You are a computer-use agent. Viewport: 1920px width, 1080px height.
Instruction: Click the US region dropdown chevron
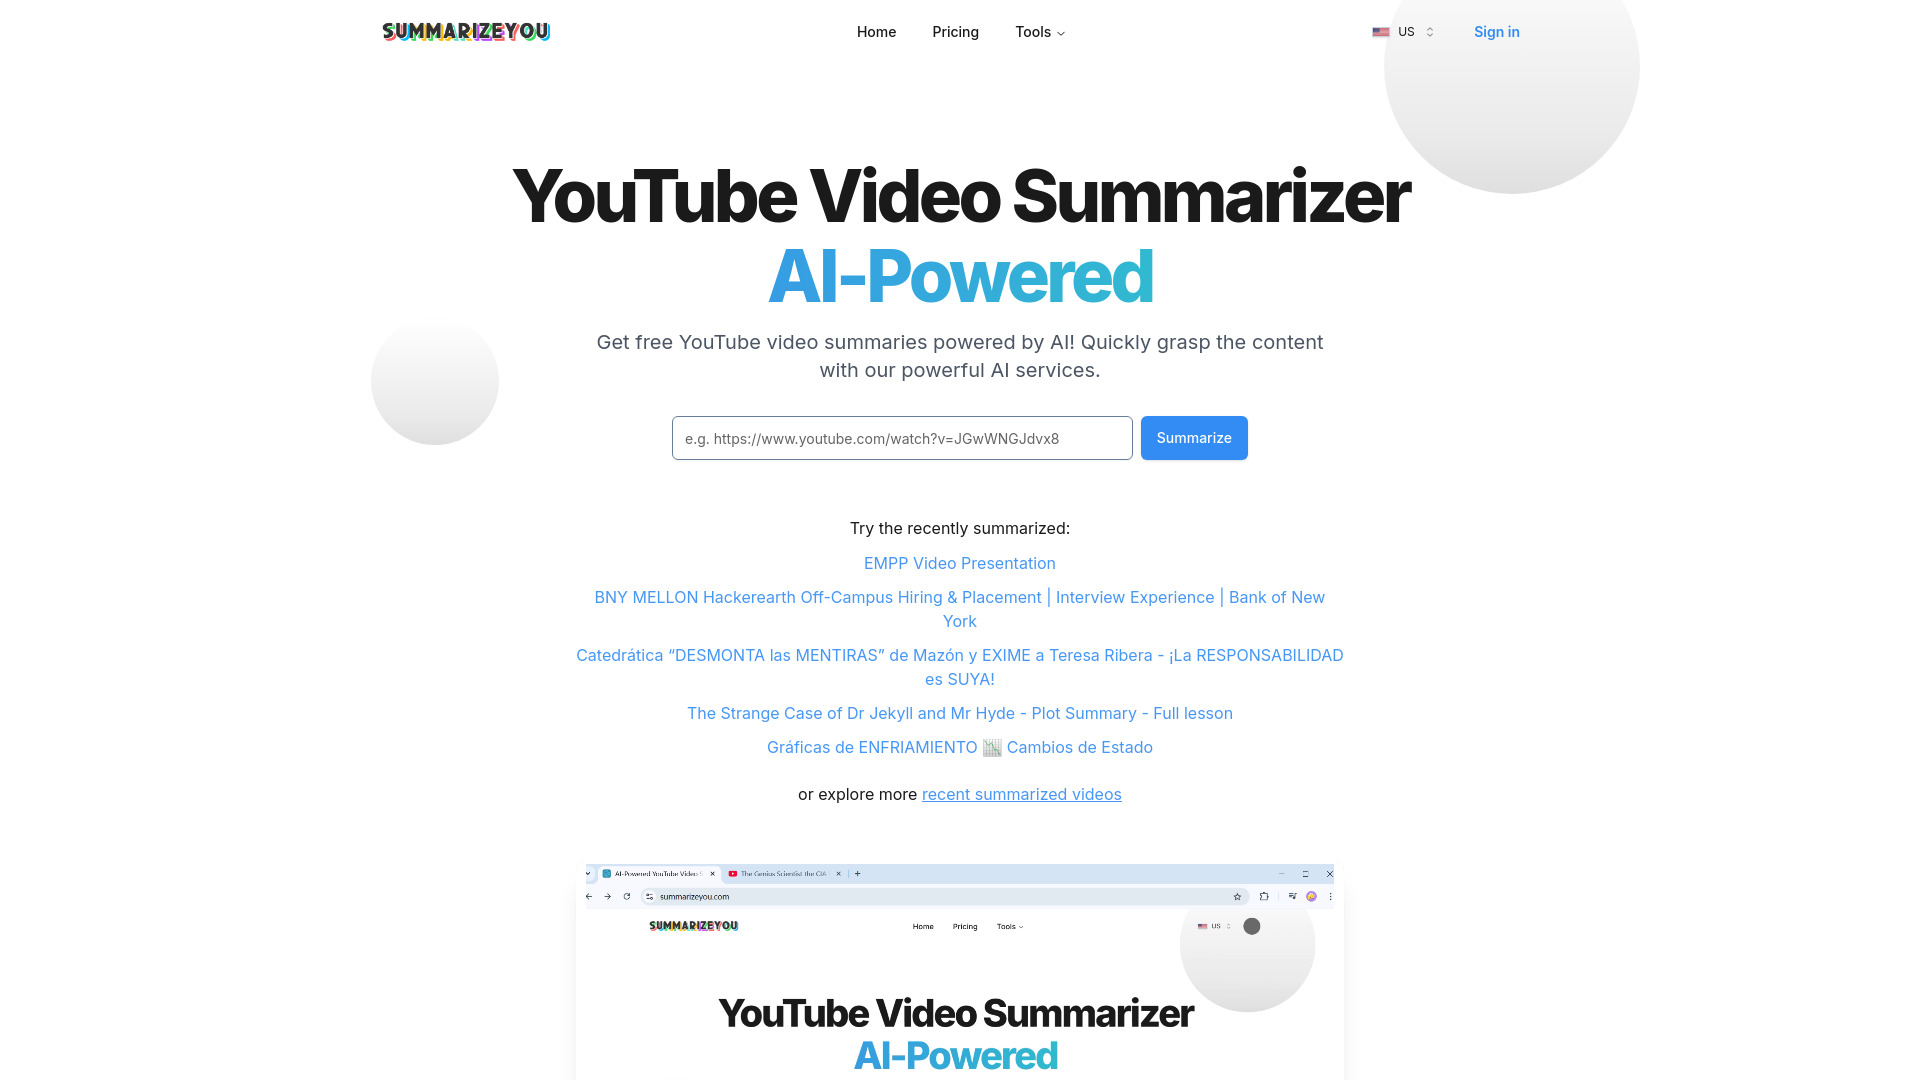tap(1429, 32)
